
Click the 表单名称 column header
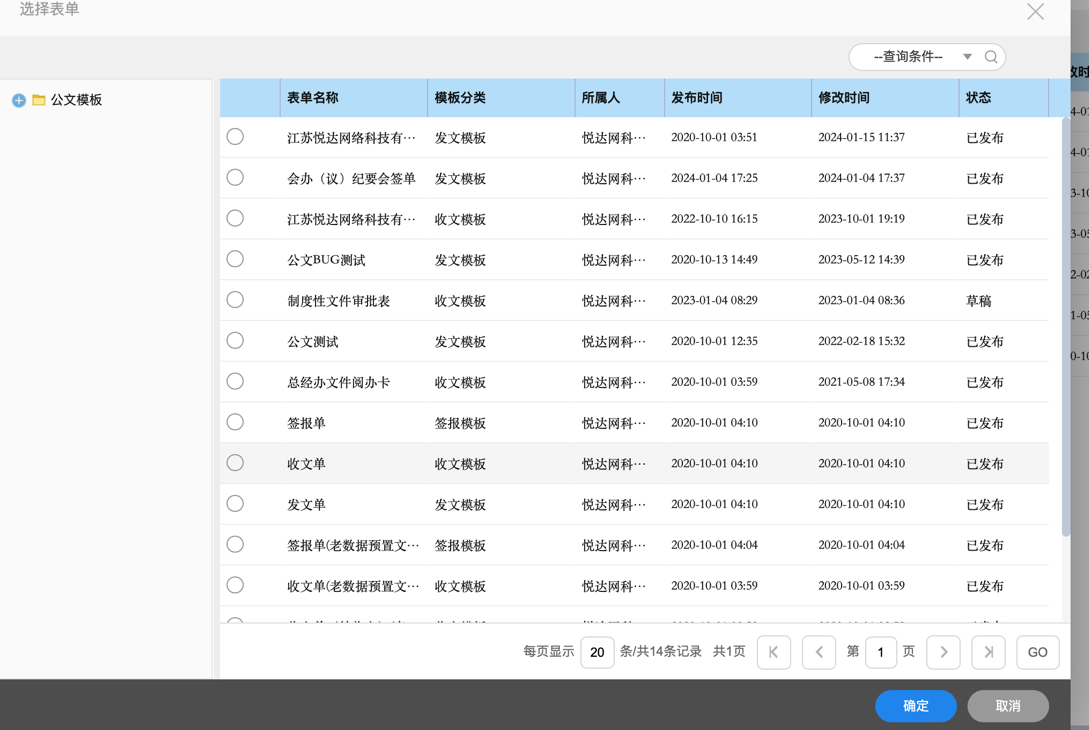[x=313, y=98]
